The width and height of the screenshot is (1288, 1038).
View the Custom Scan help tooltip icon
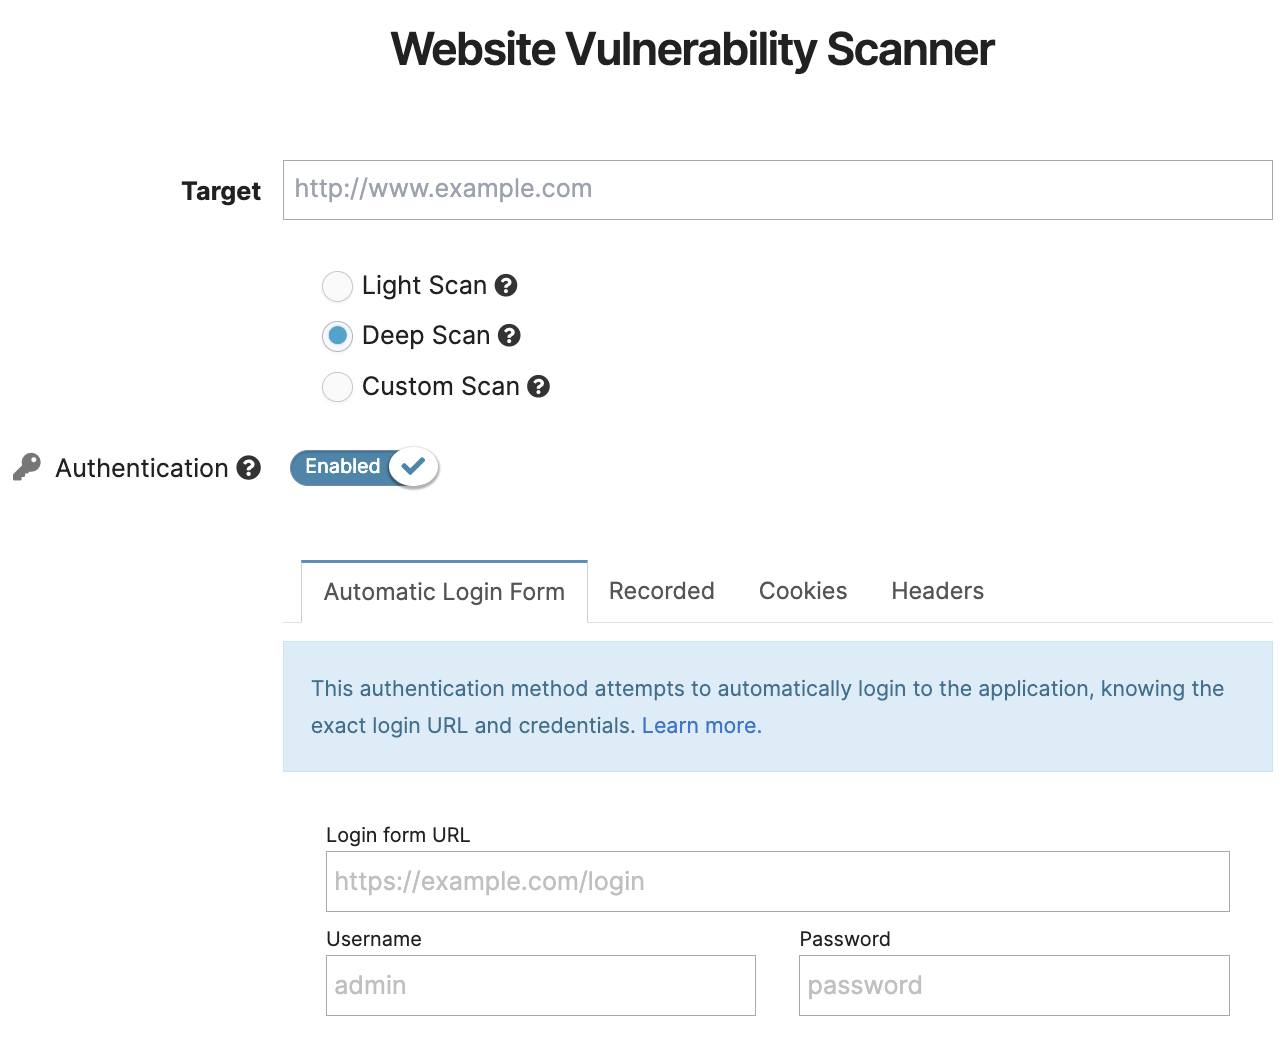tap(539, 387)
